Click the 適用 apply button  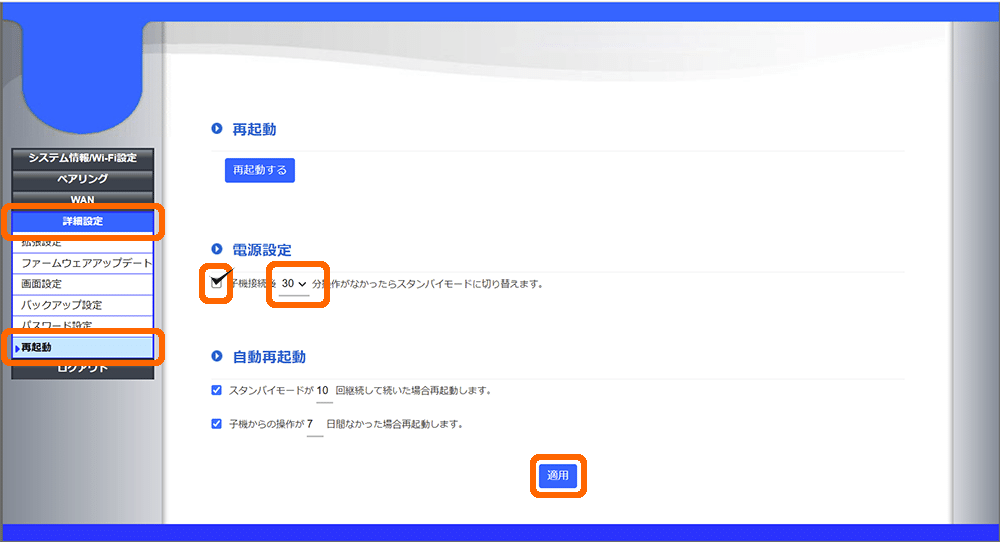pyautogui.click(x=557, y=476)
